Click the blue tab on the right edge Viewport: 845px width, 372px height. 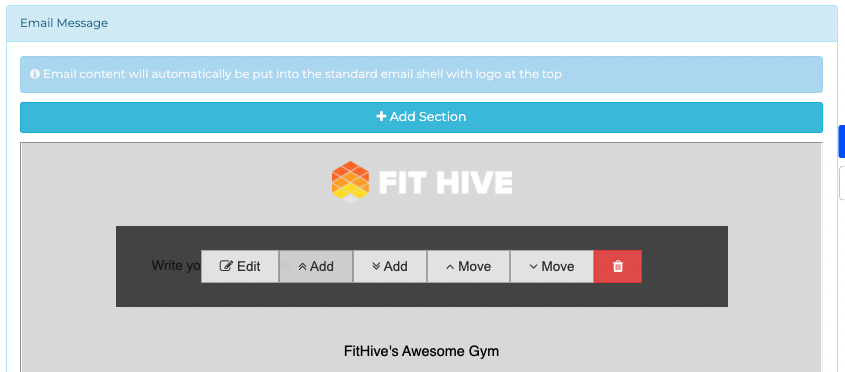pos(842,141)
